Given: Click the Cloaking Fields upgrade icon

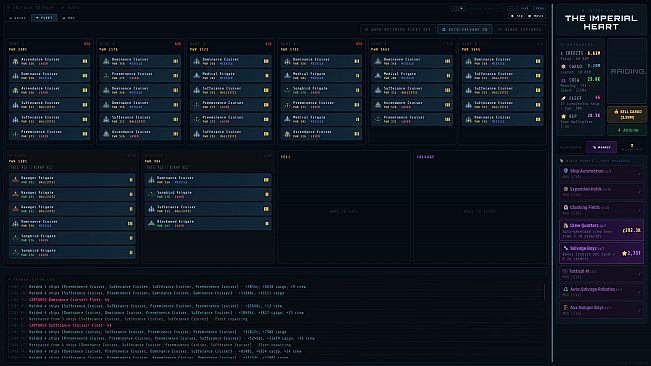Looking at the screenshot, I should point(565,207).
